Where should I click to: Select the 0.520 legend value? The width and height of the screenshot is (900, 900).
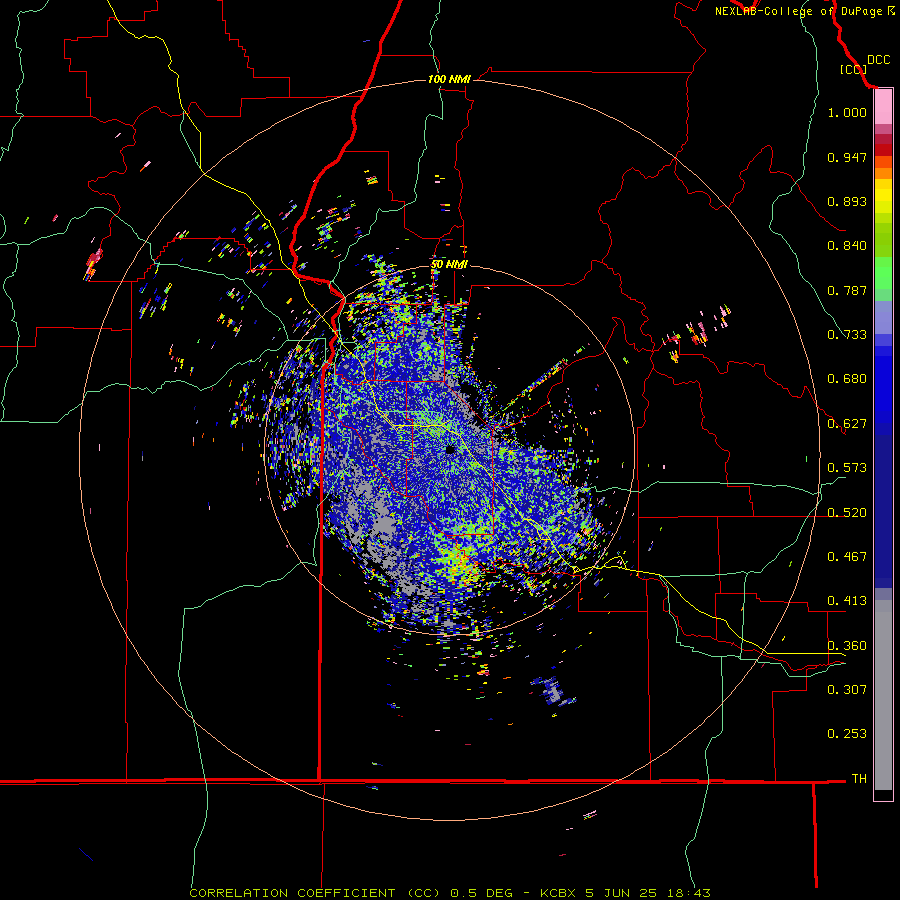coord(847,513)
